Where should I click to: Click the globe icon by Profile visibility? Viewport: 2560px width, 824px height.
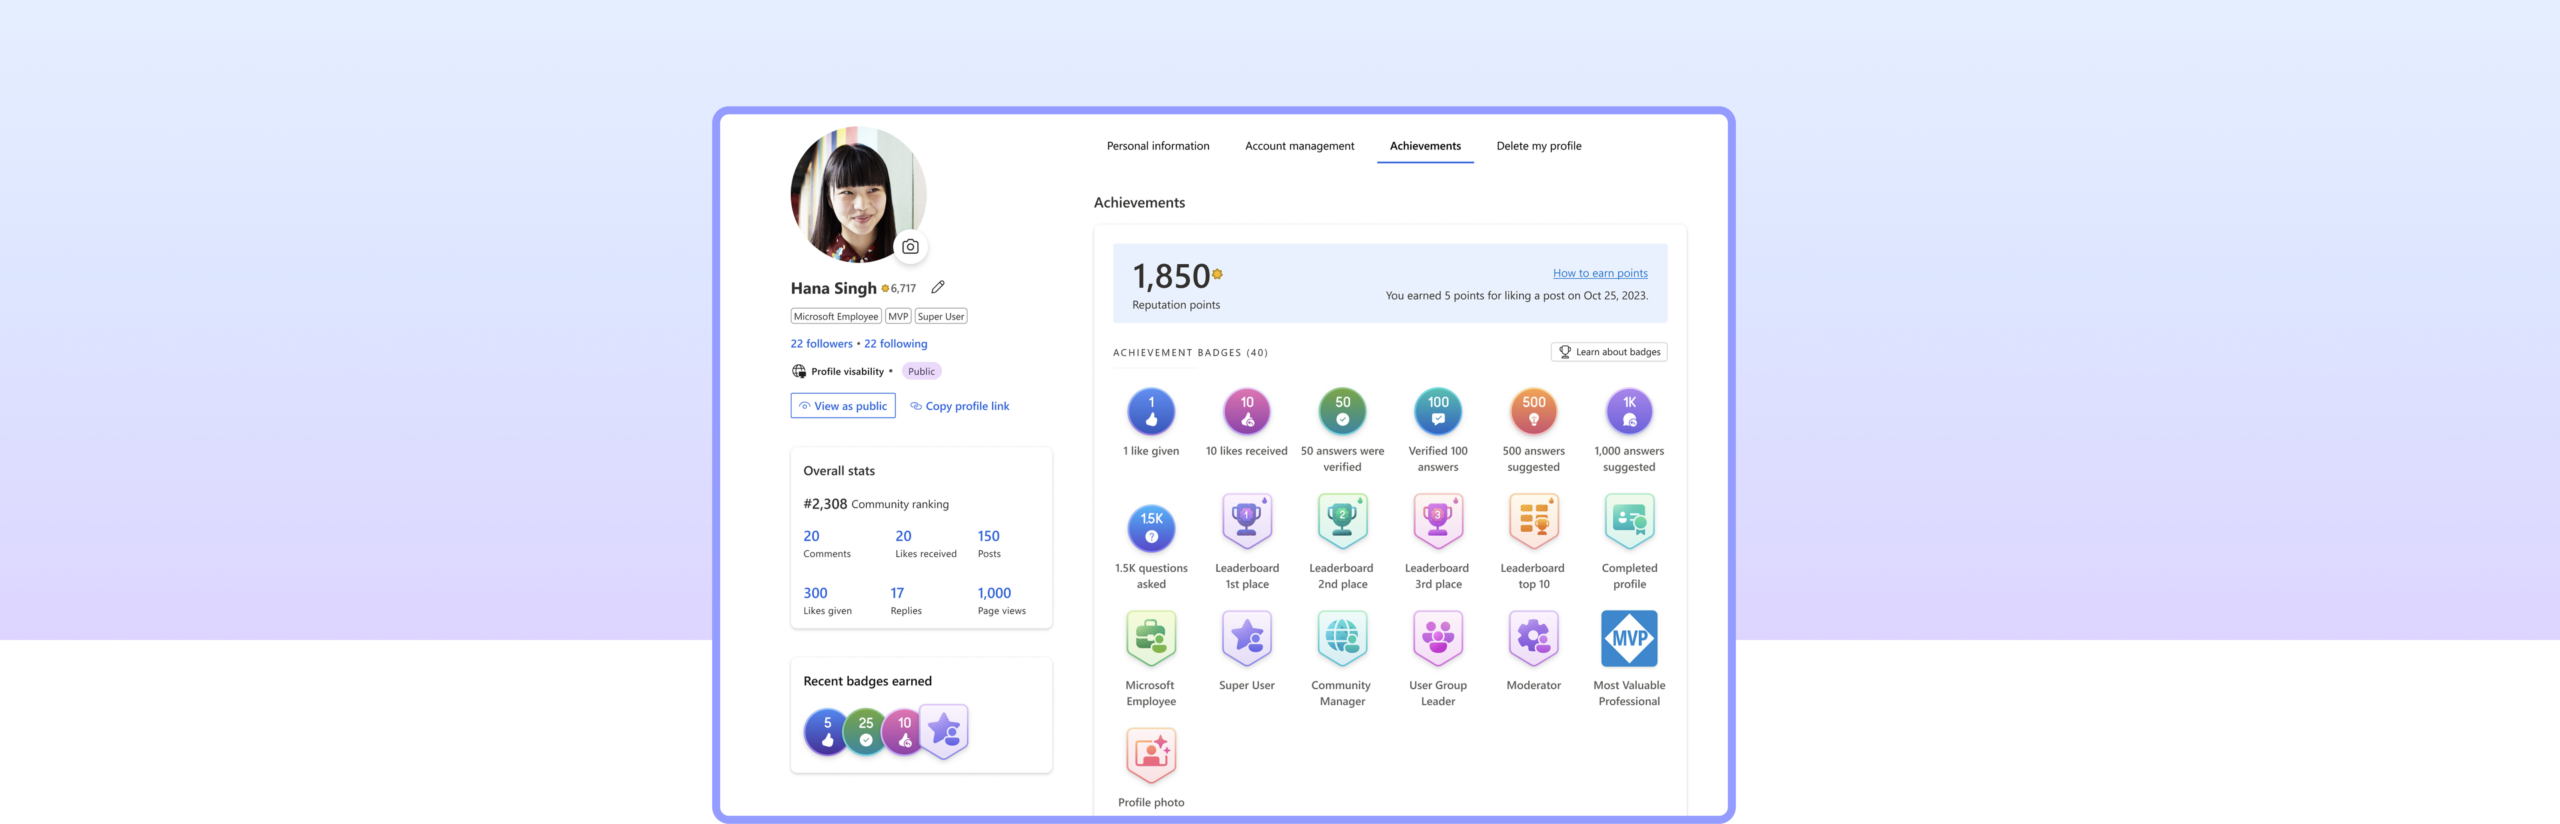click(799, 371)
